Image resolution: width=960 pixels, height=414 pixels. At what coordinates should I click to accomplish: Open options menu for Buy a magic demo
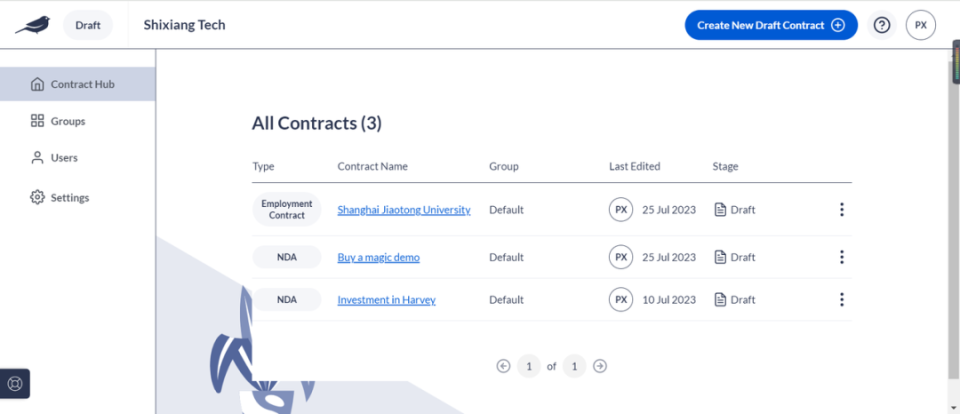pos(841,257)
